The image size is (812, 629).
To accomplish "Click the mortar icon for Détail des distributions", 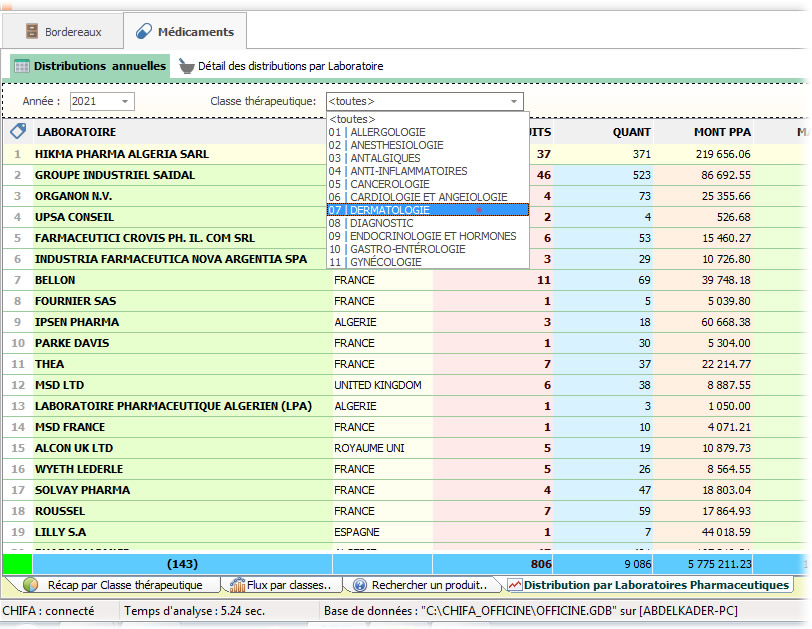I will [186, 66].
